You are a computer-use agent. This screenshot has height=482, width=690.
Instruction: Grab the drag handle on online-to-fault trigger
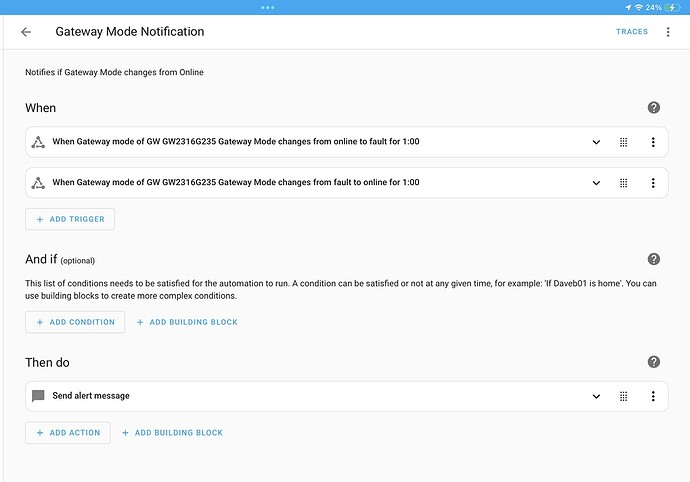(x=623, y=142)
